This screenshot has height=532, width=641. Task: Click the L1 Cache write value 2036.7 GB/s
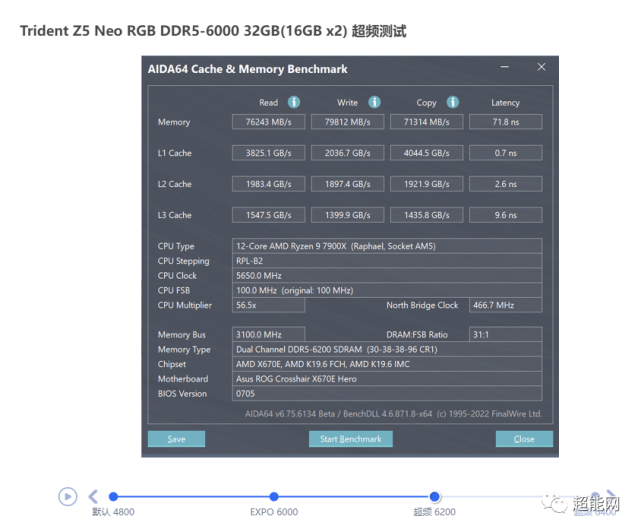(347, 153)
